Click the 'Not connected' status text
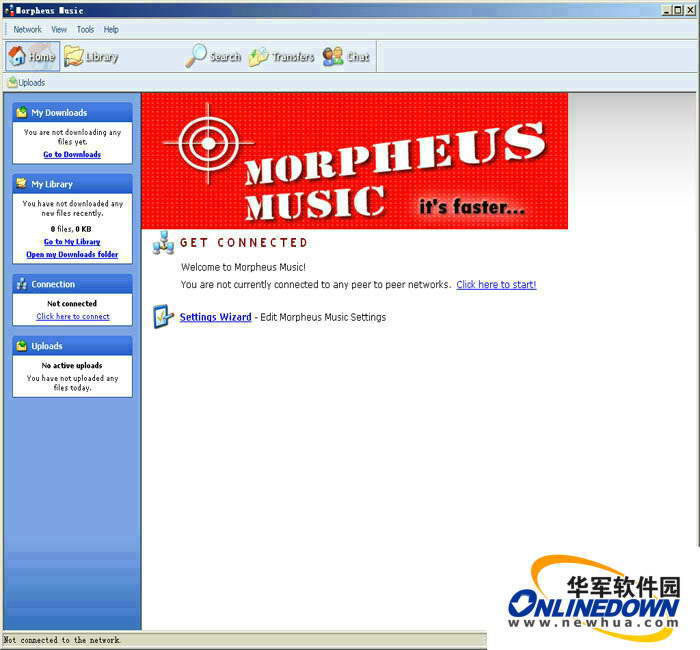Image resolution: width=700 pixels, height=650 pixels. pos(72,304)
